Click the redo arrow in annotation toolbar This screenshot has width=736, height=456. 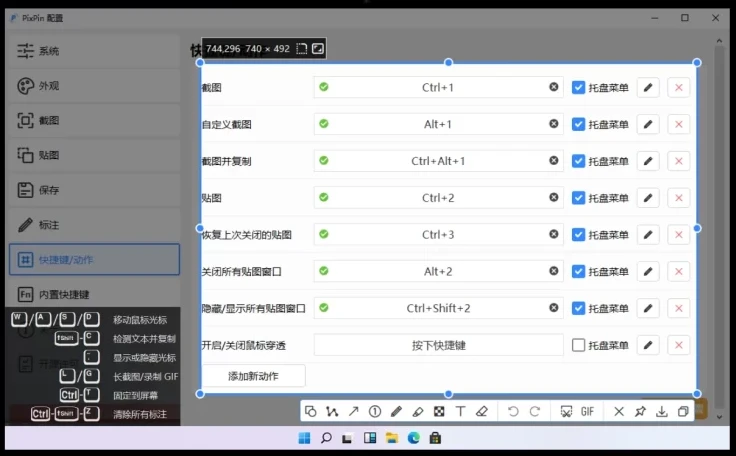(535, 412)
